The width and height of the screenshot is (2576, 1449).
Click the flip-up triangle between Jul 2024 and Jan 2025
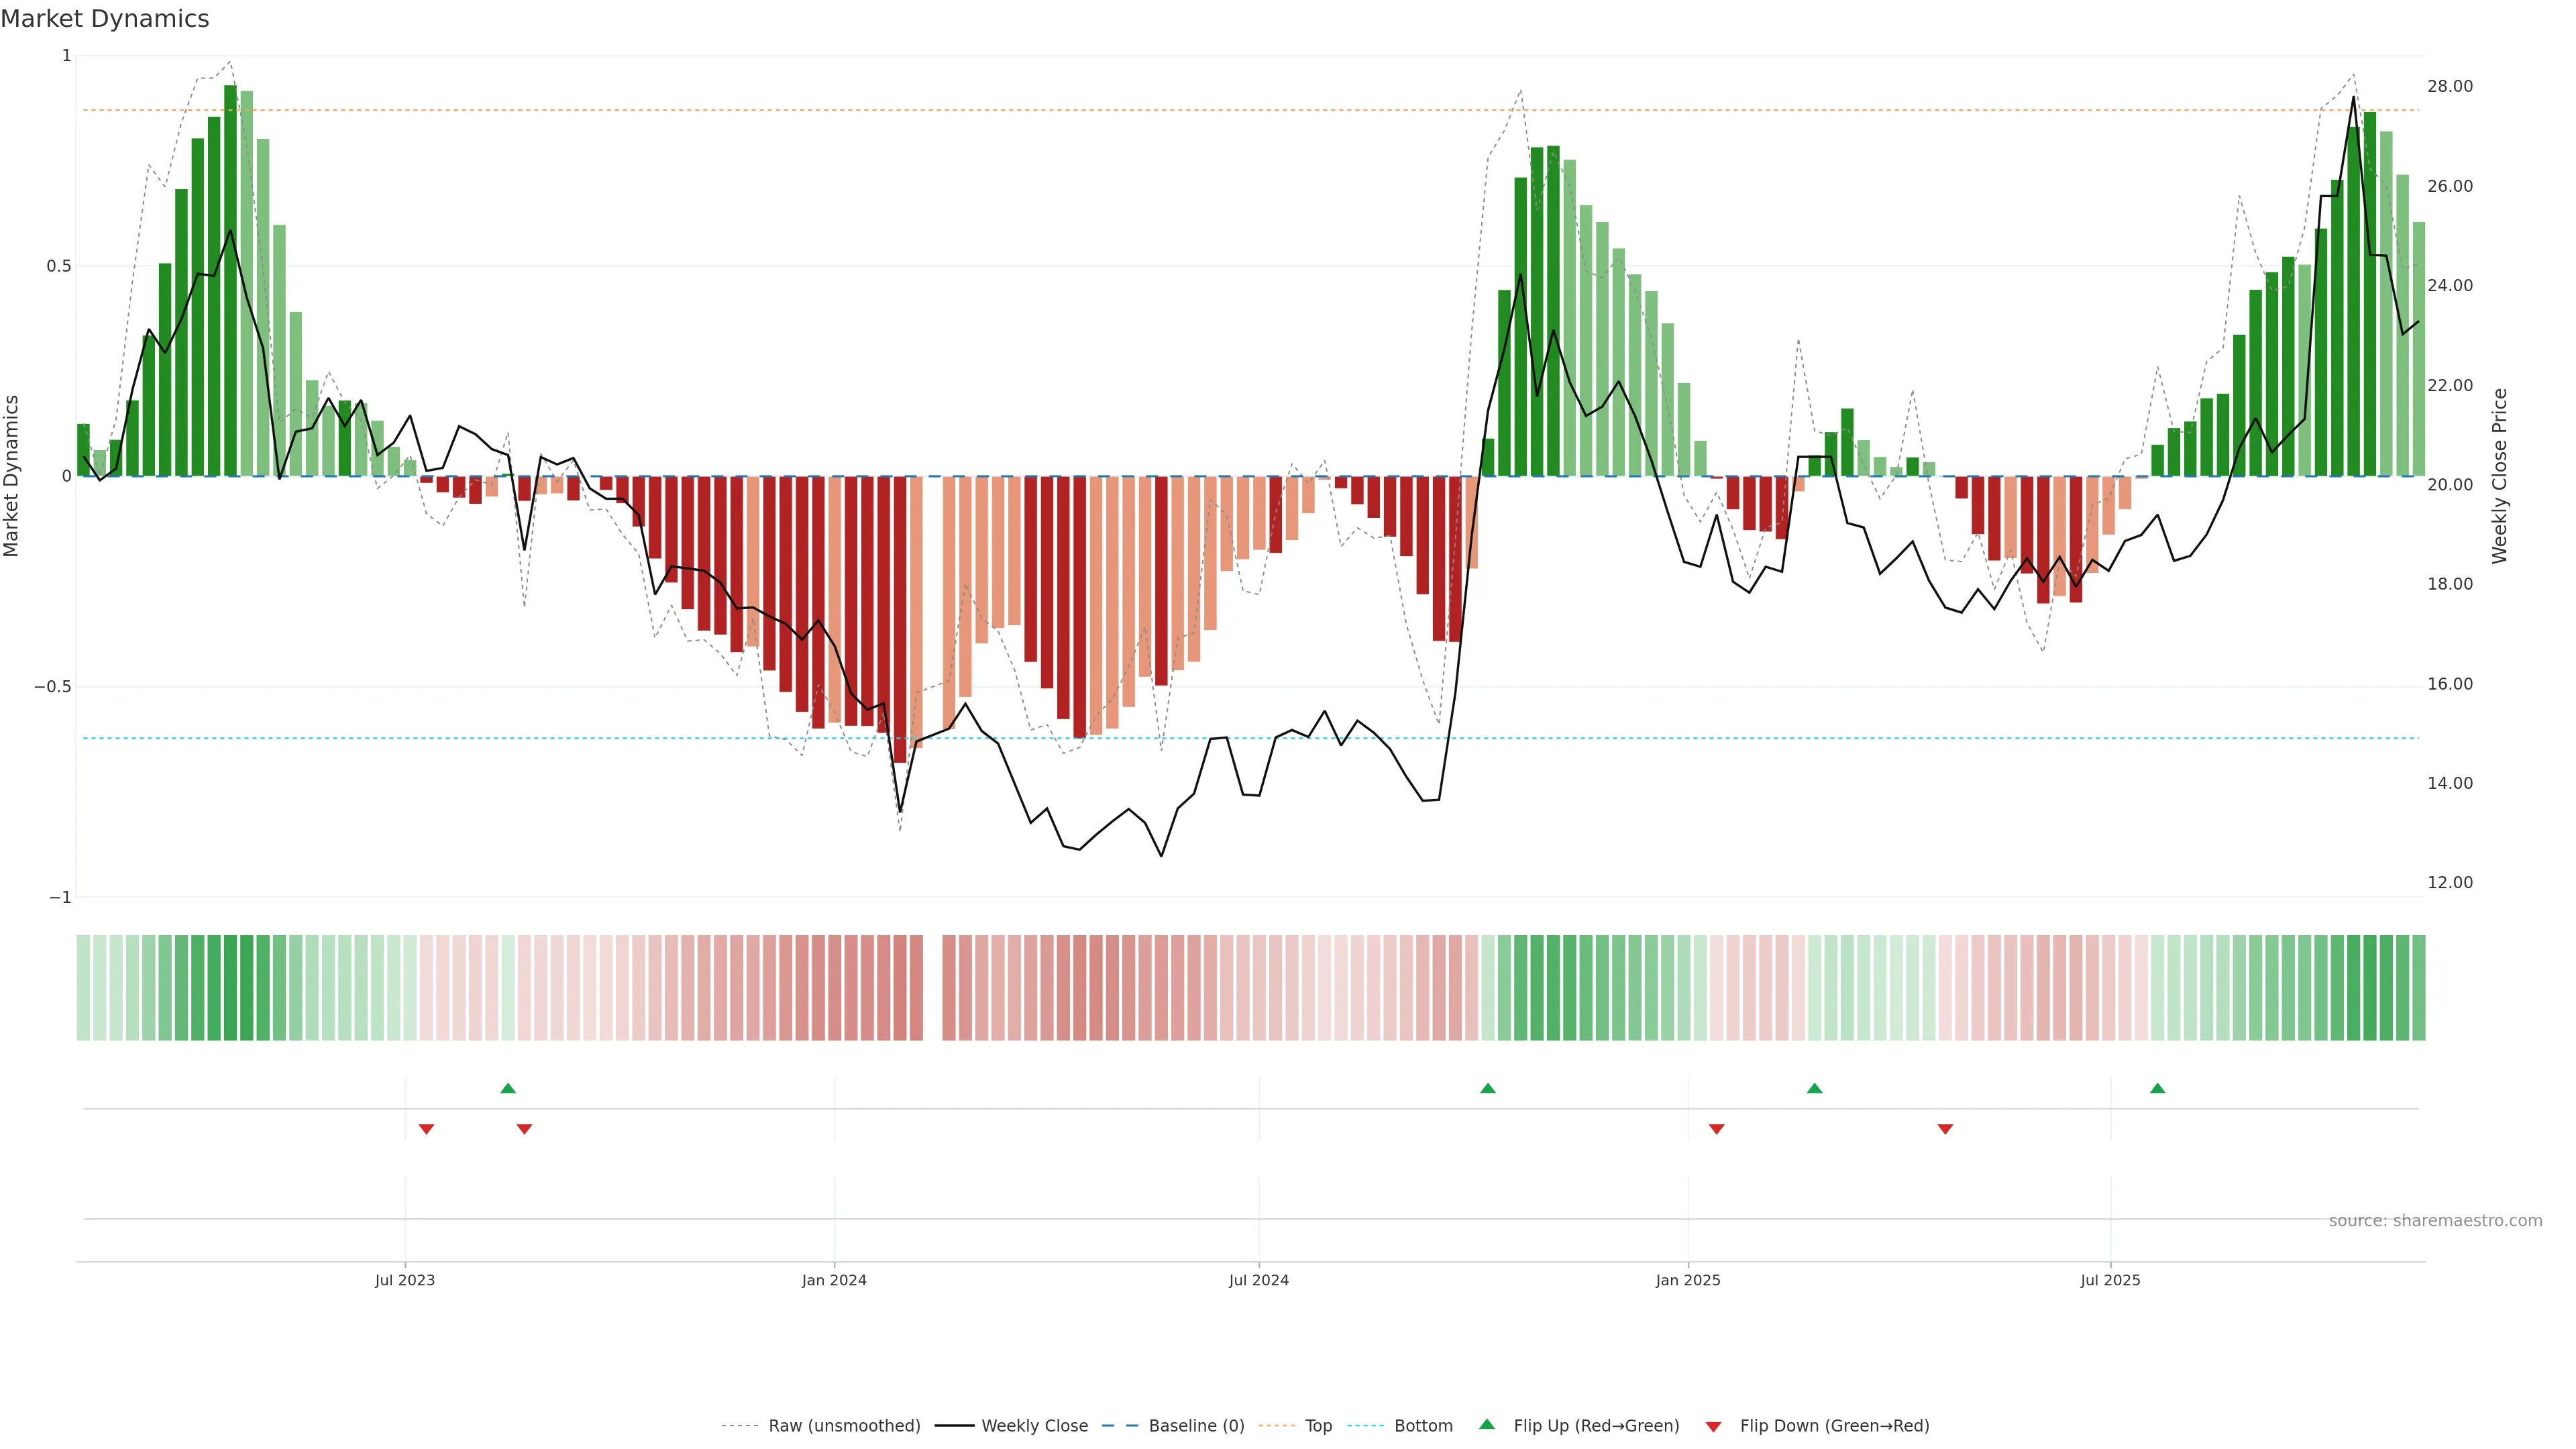click(x=1488, y=1088)
